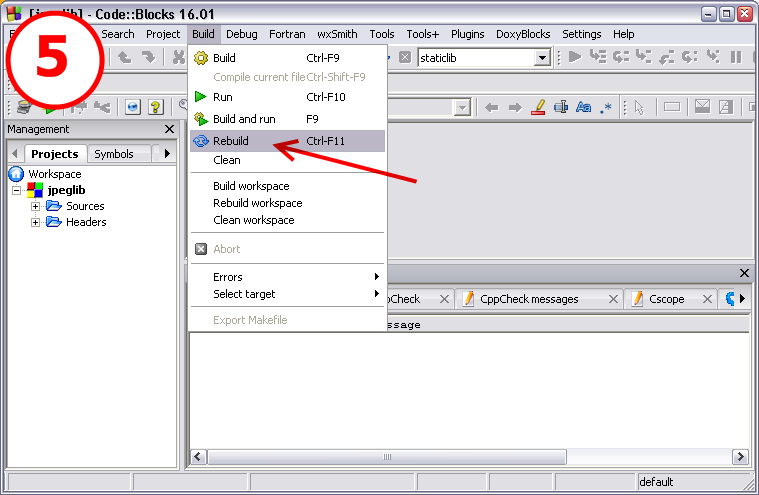Open the Tools menu
This screenshot has width=759, height=495.
(382, 34)
